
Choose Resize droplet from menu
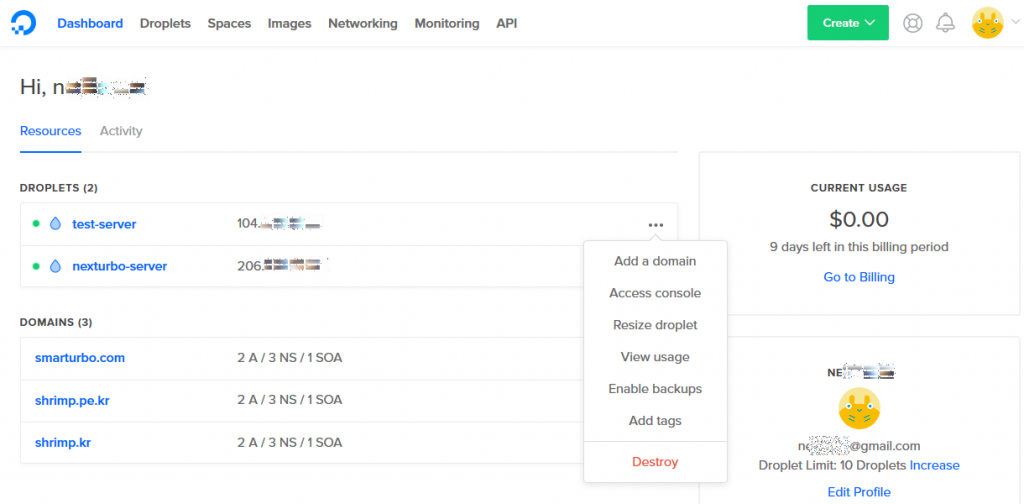click(x=655, y=325)
